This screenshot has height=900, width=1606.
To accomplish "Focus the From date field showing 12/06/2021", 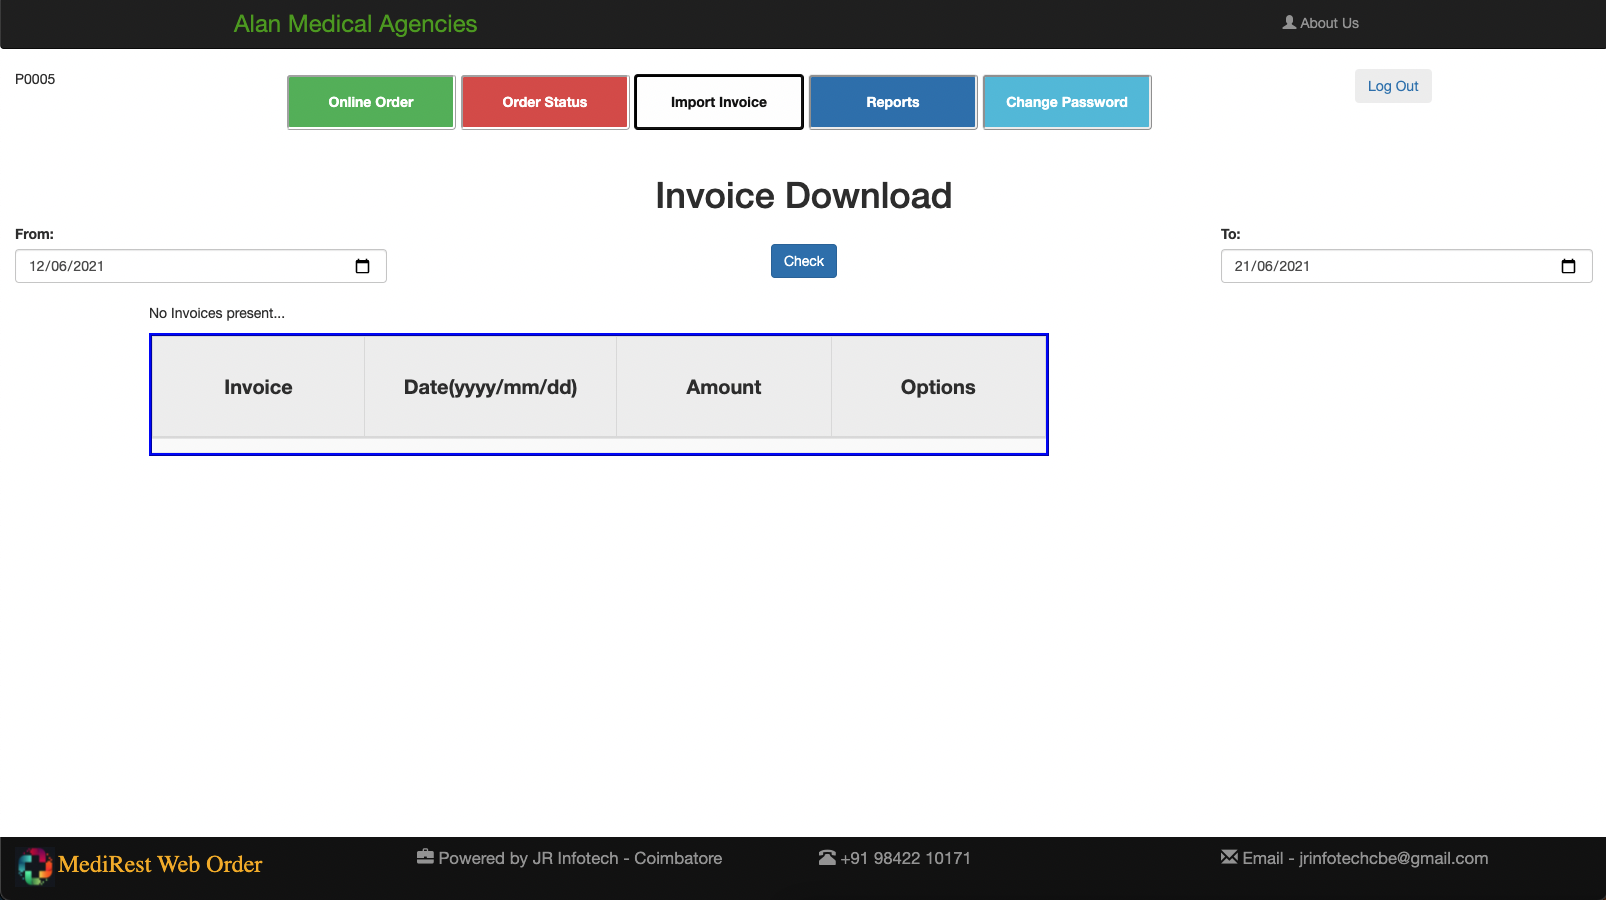I will pos(180,266).
